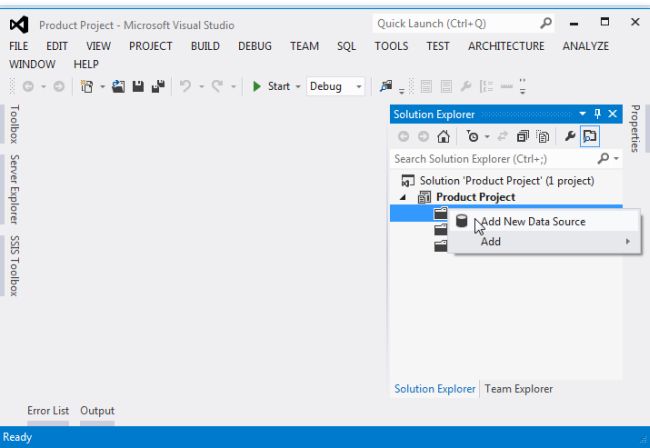Collapse the Product Project tree node

coord(403,198)
